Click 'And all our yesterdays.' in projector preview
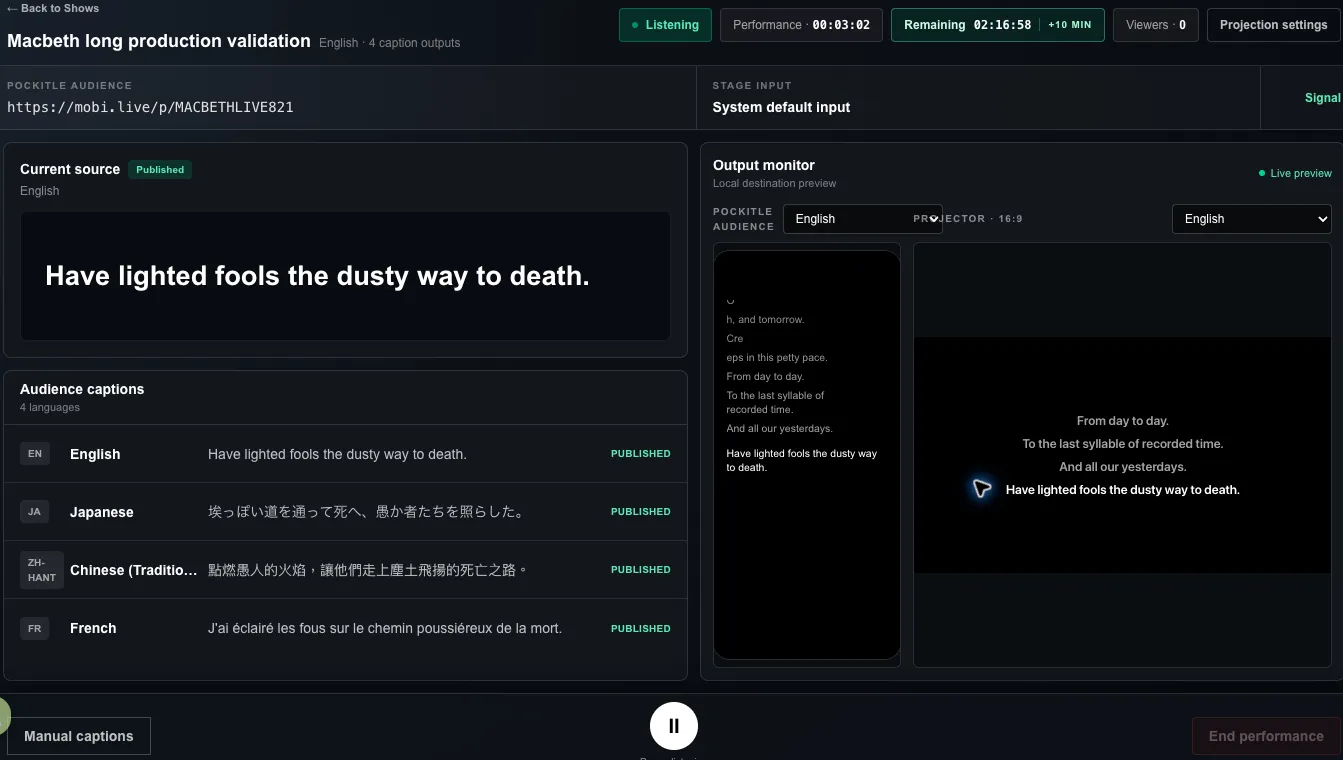 [1122, 467]
